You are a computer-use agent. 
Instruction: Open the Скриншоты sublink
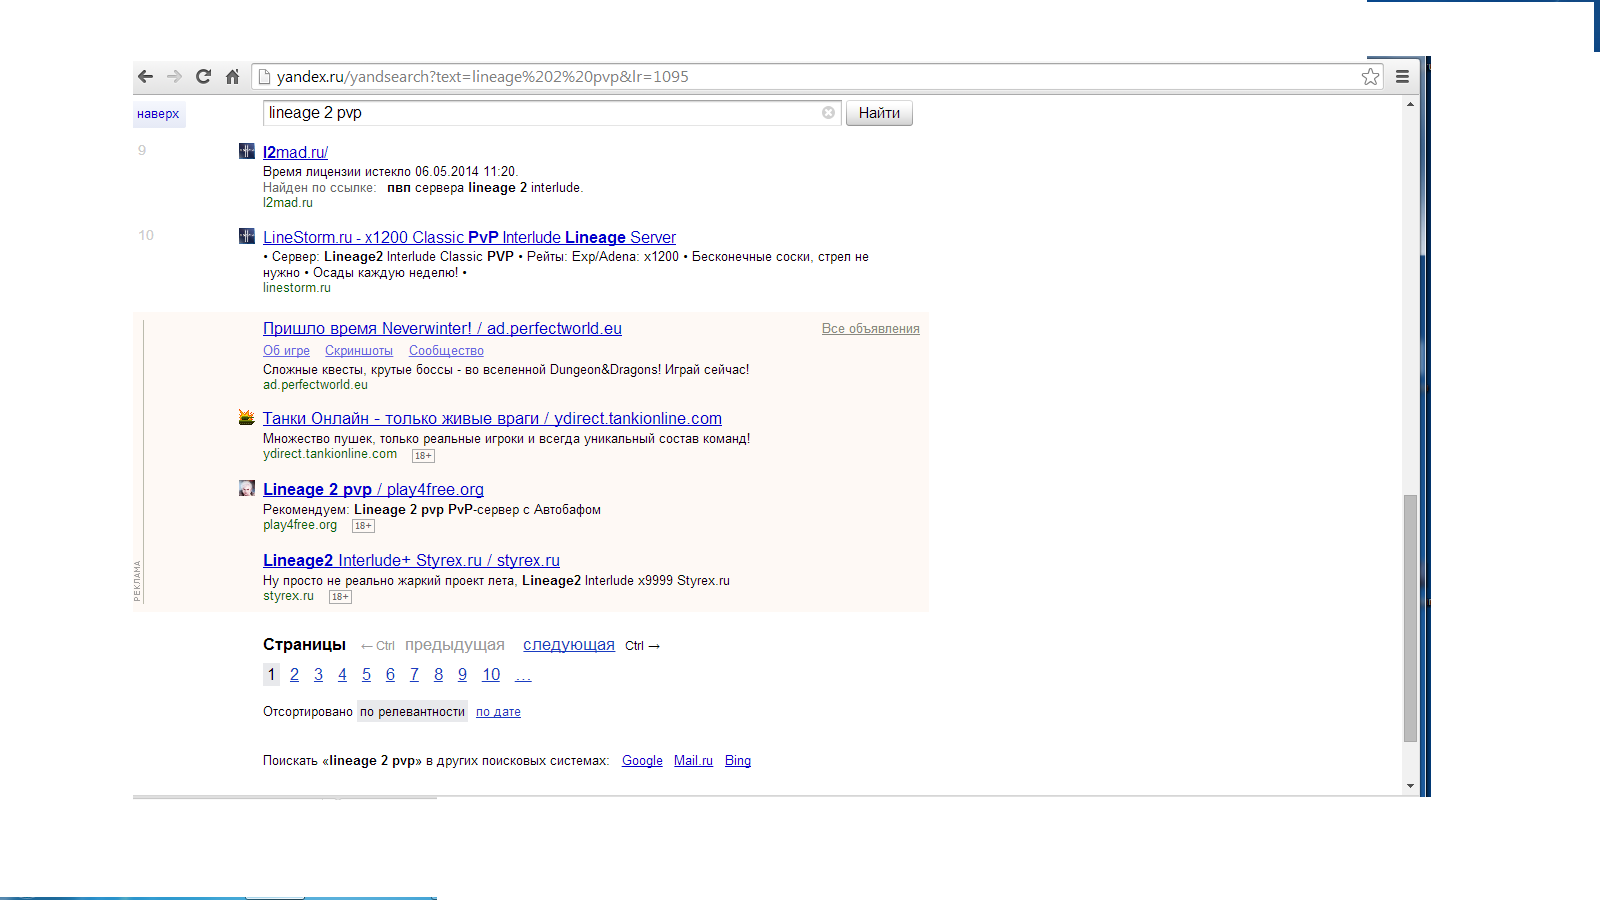click(x=359, y=351)
